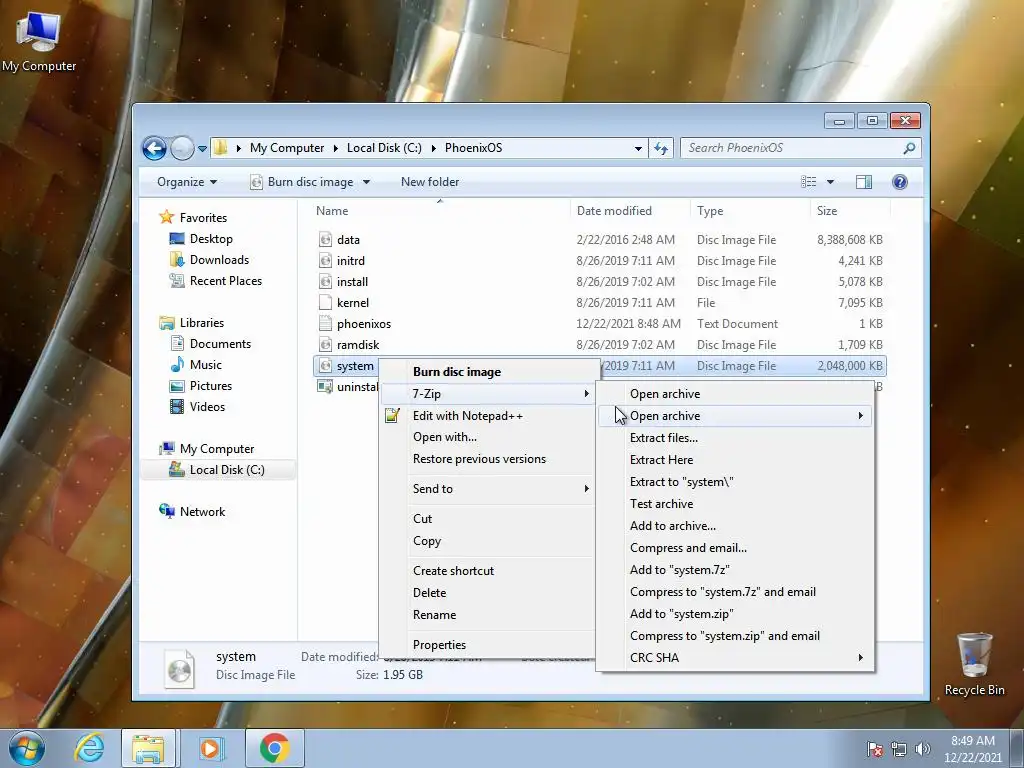Choose Rename in context menu

(x=487, y=615)
